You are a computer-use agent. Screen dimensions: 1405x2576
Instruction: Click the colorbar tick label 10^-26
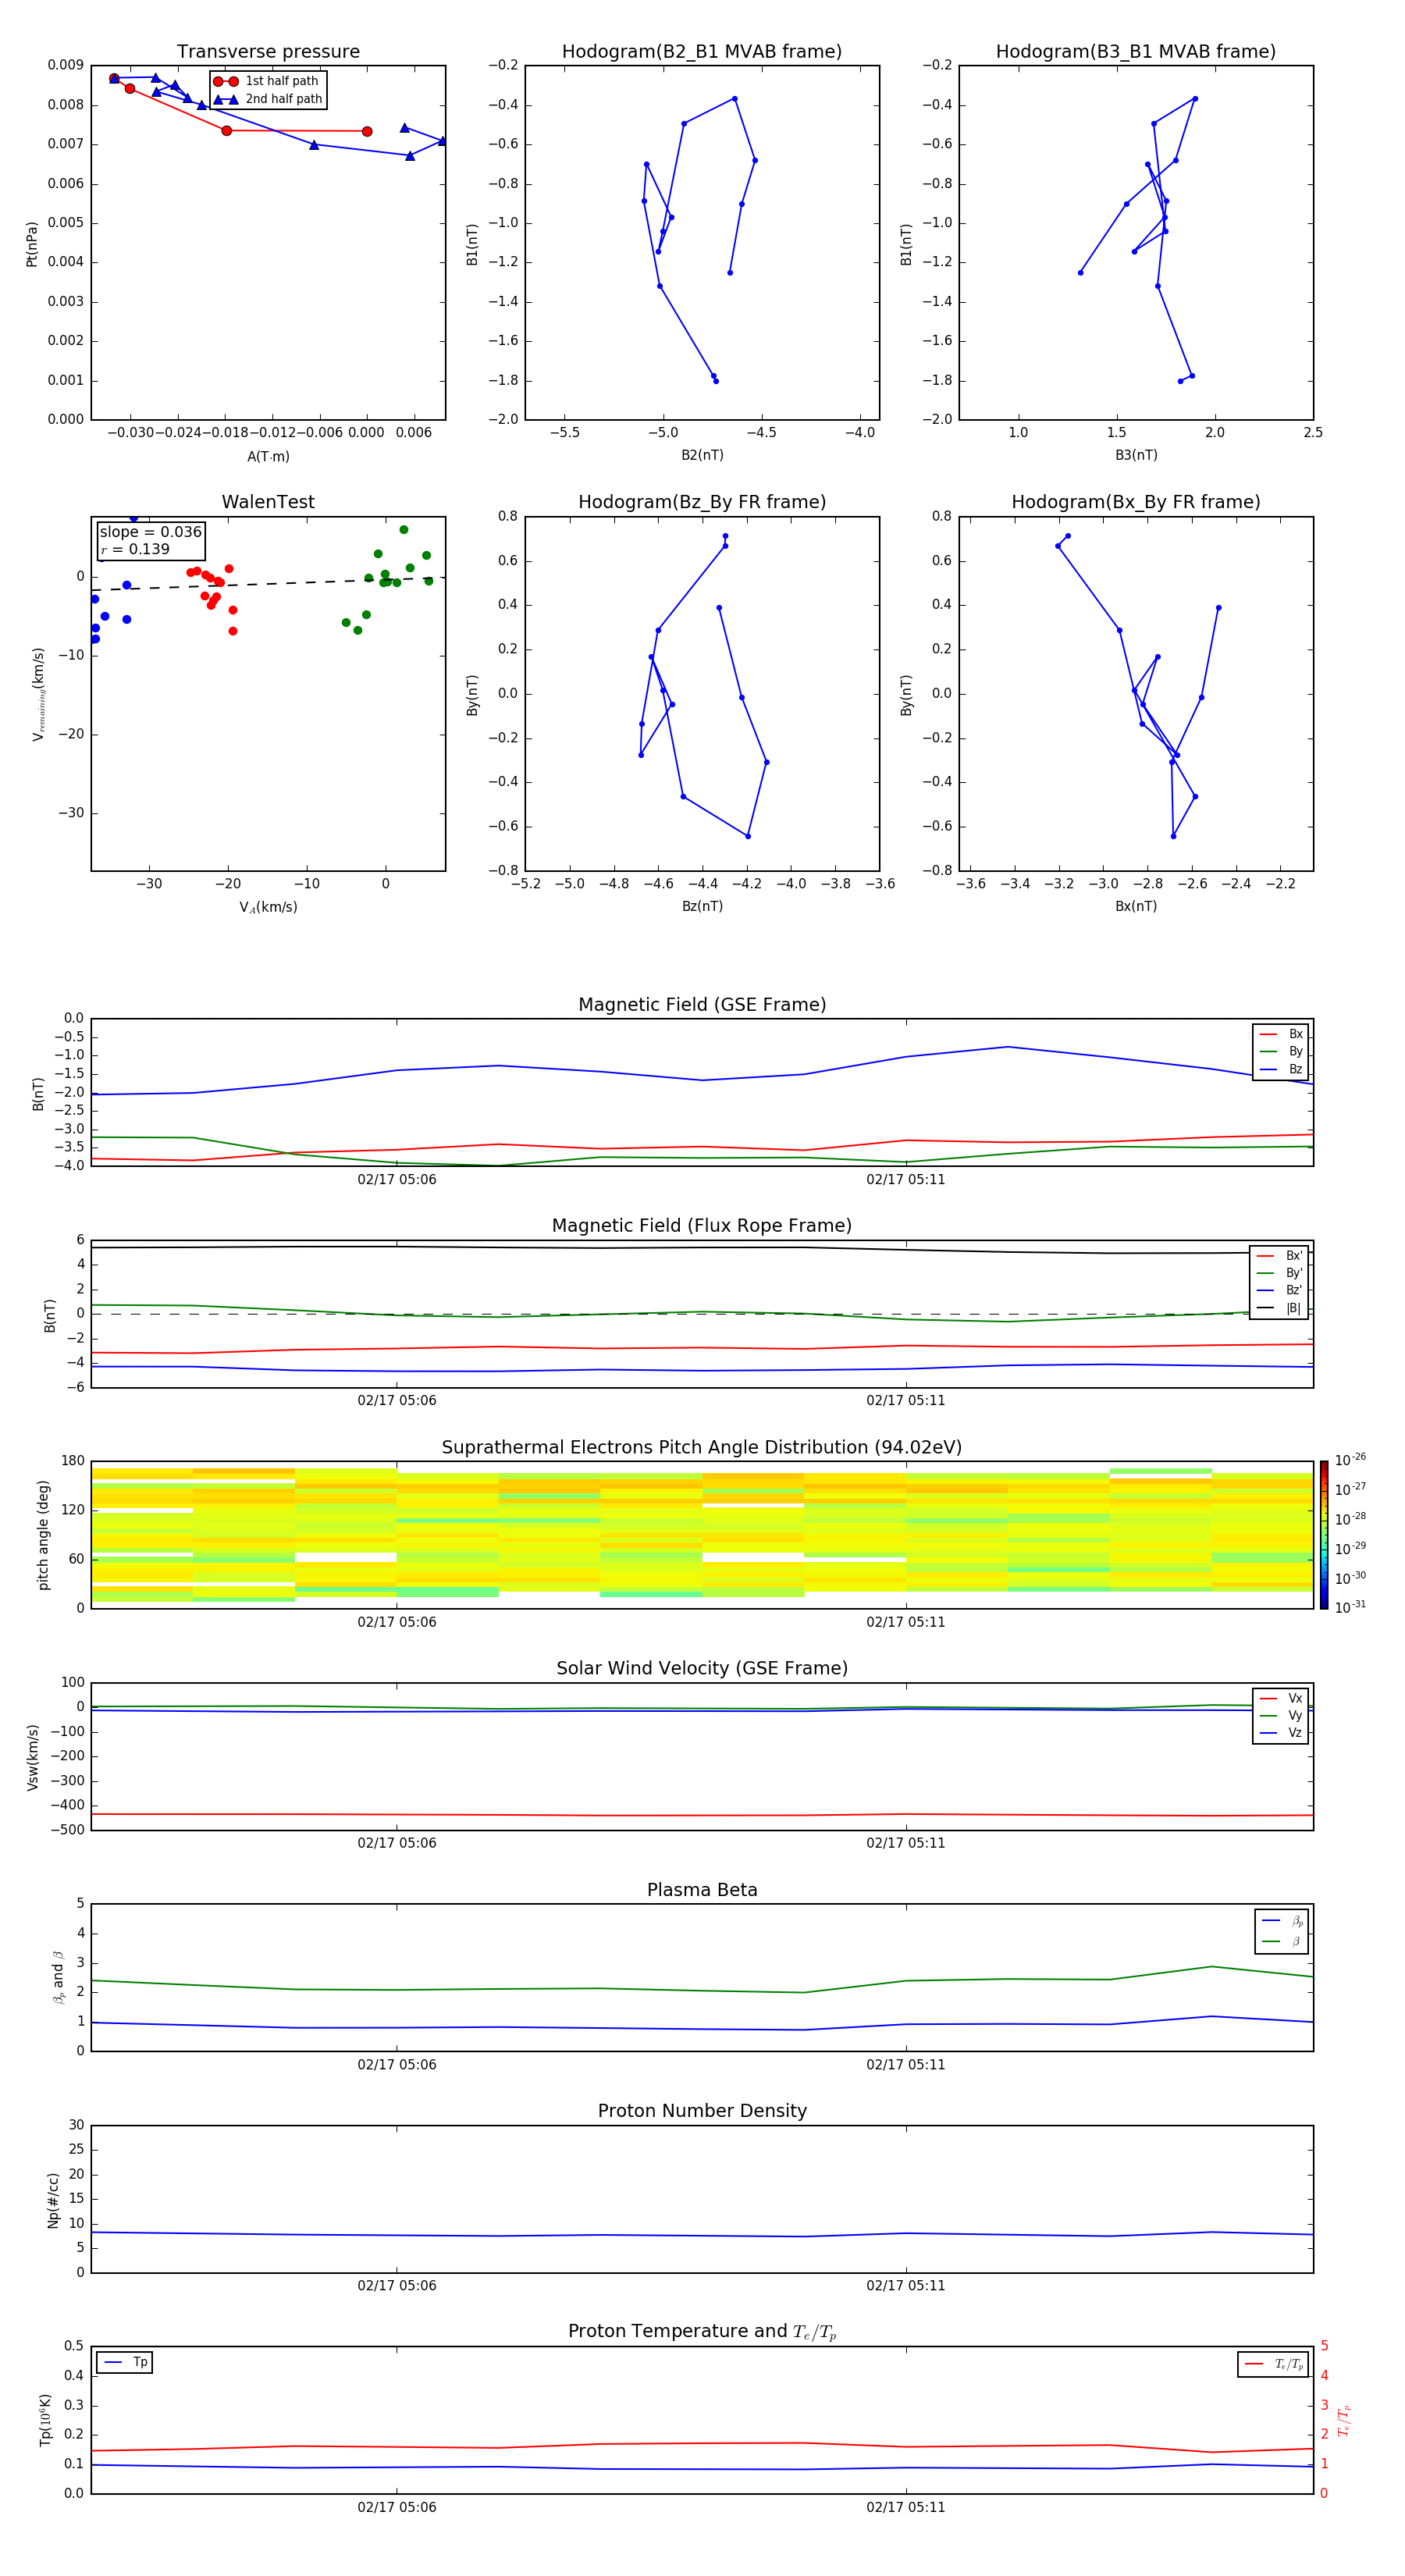click(1350, 1460)
